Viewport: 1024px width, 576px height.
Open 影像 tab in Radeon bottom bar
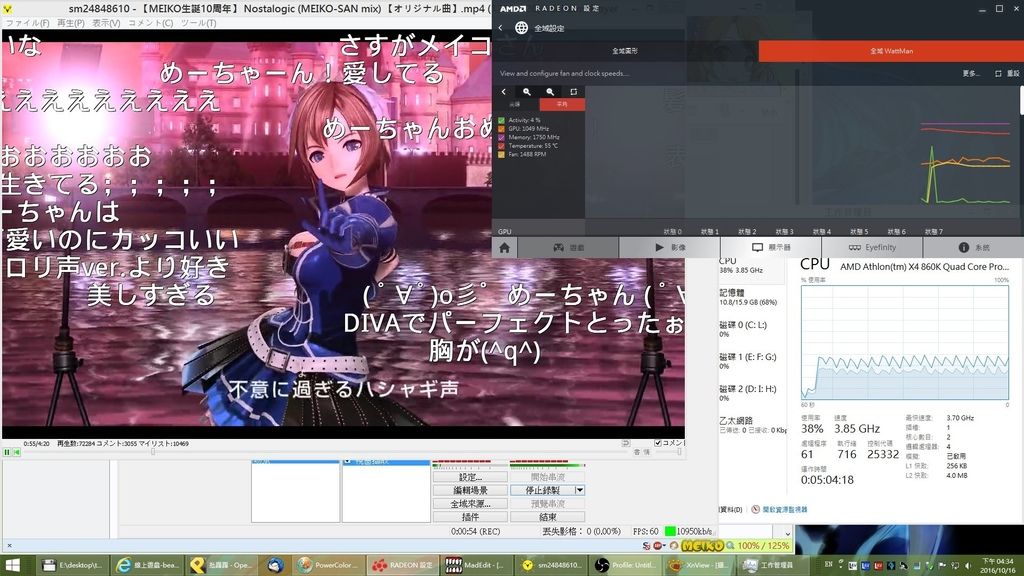(669, 248)
